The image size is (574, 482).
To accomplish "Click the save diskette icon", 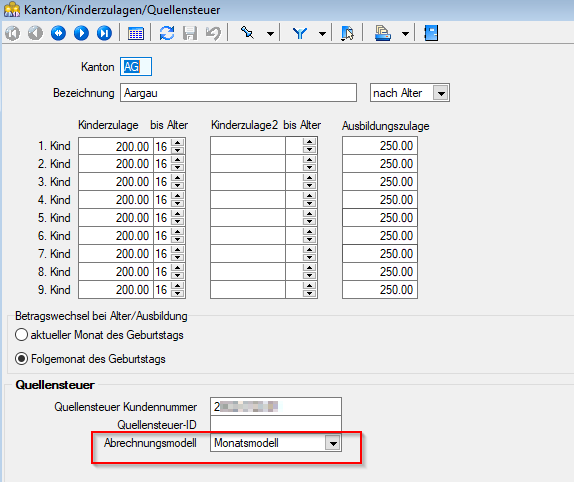I will tap(190, 33).
